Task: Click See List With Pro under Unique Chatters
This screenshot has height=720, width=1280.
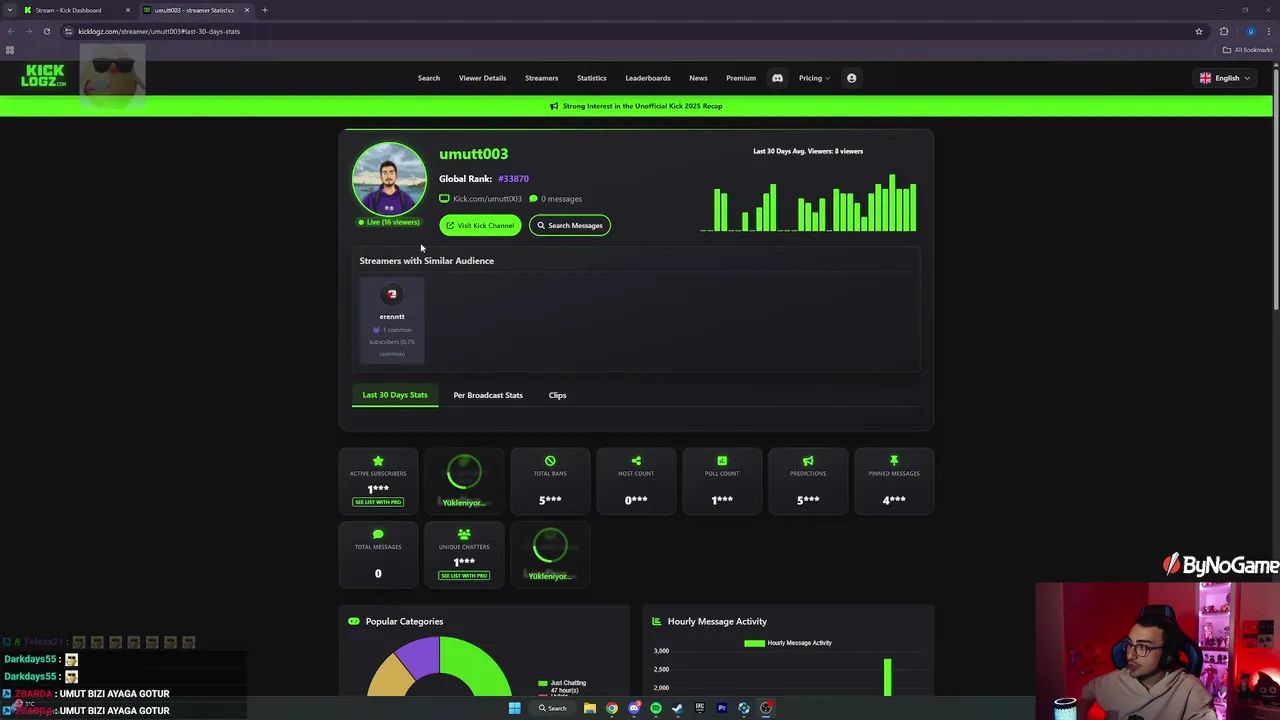Action: coord(464,575)
